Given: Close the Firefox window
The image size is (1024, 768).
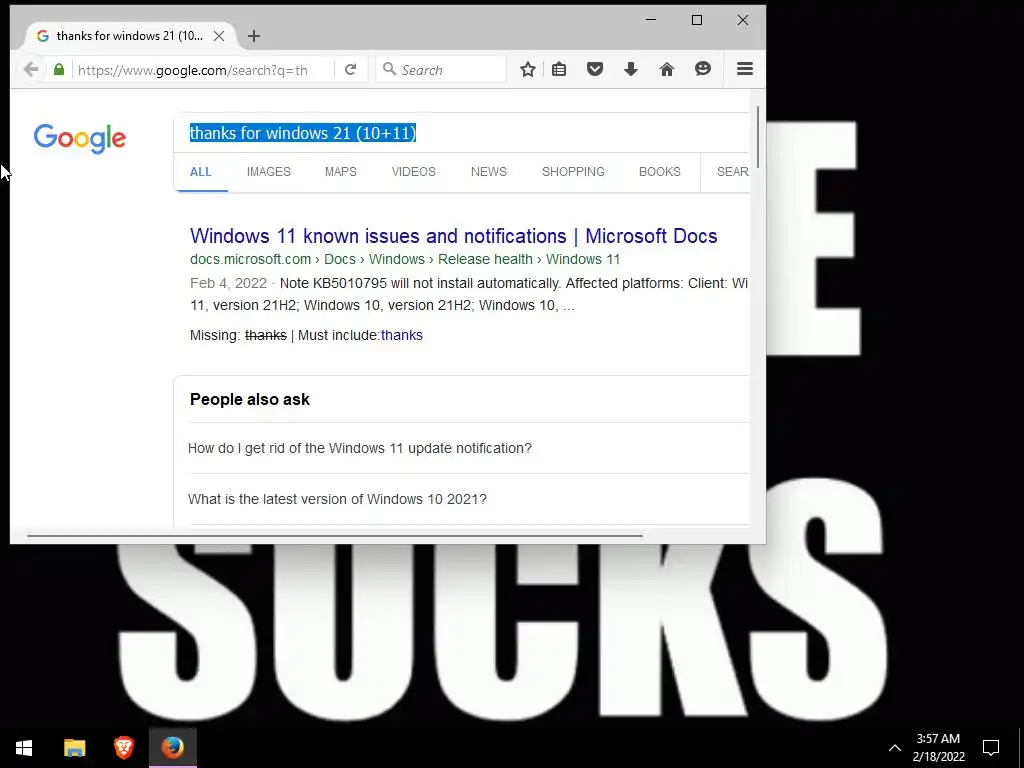Looking at the screenshot, I should (x=743, y=20).
